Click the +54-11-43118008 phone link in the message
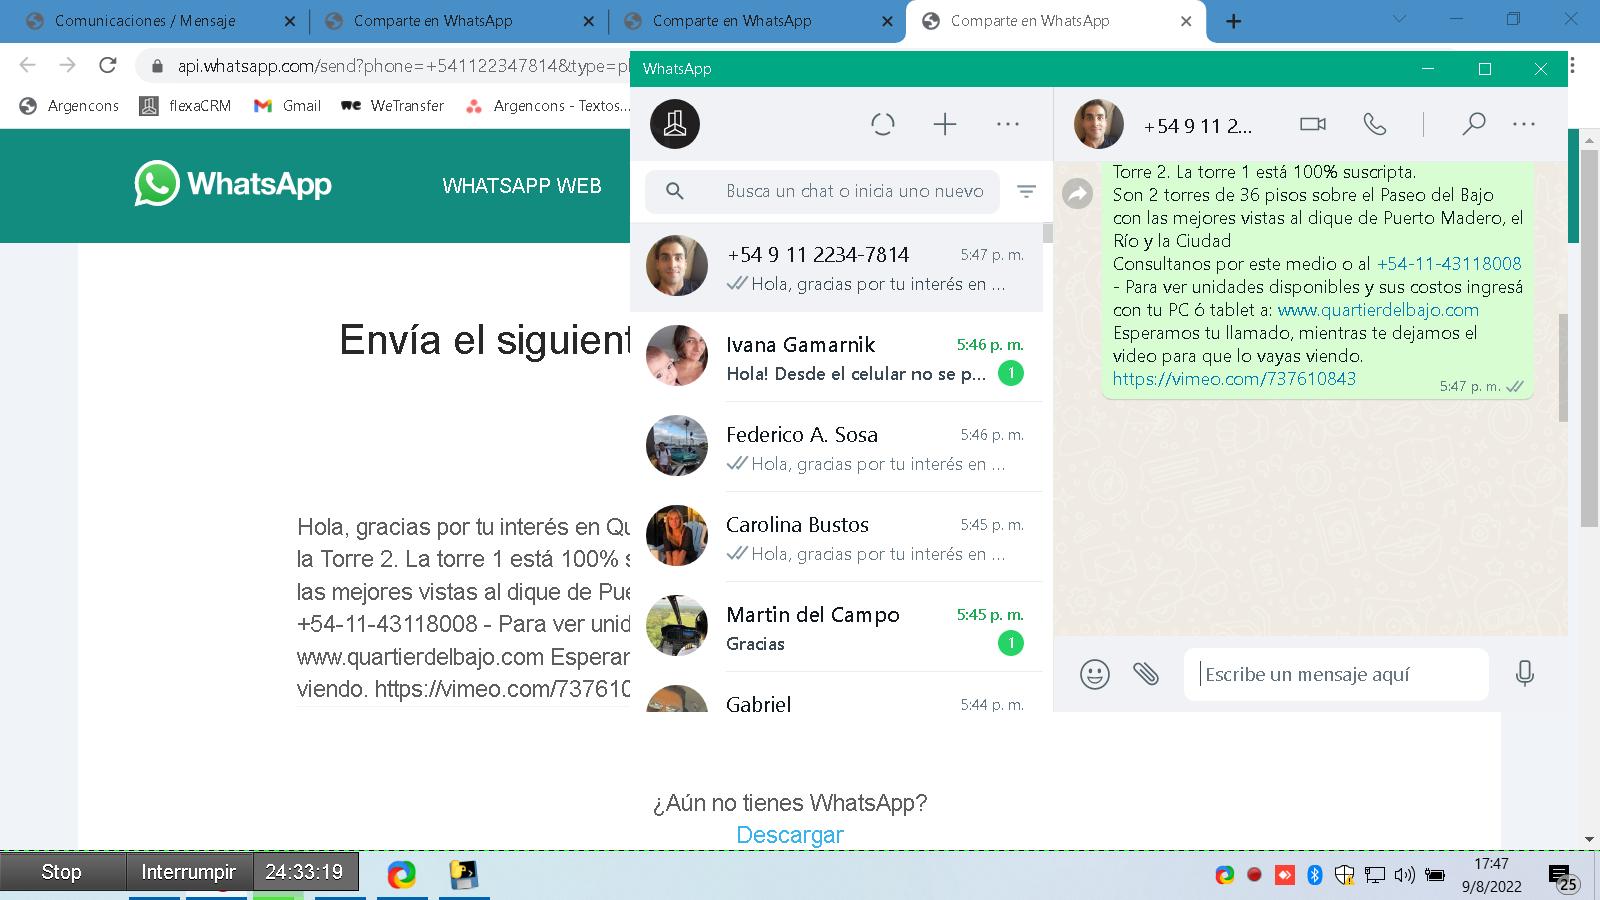The image size is (1600, 900). (x=1449, y=264)
